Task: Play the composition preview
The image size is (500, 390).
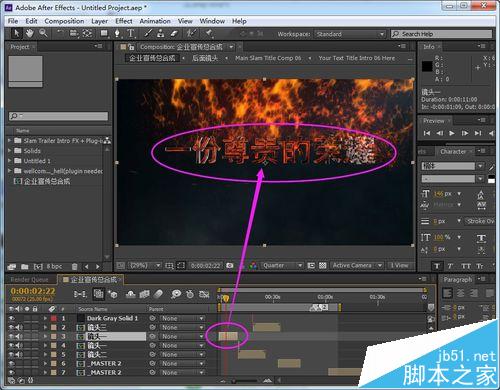Action: click(x=452, y=133)
